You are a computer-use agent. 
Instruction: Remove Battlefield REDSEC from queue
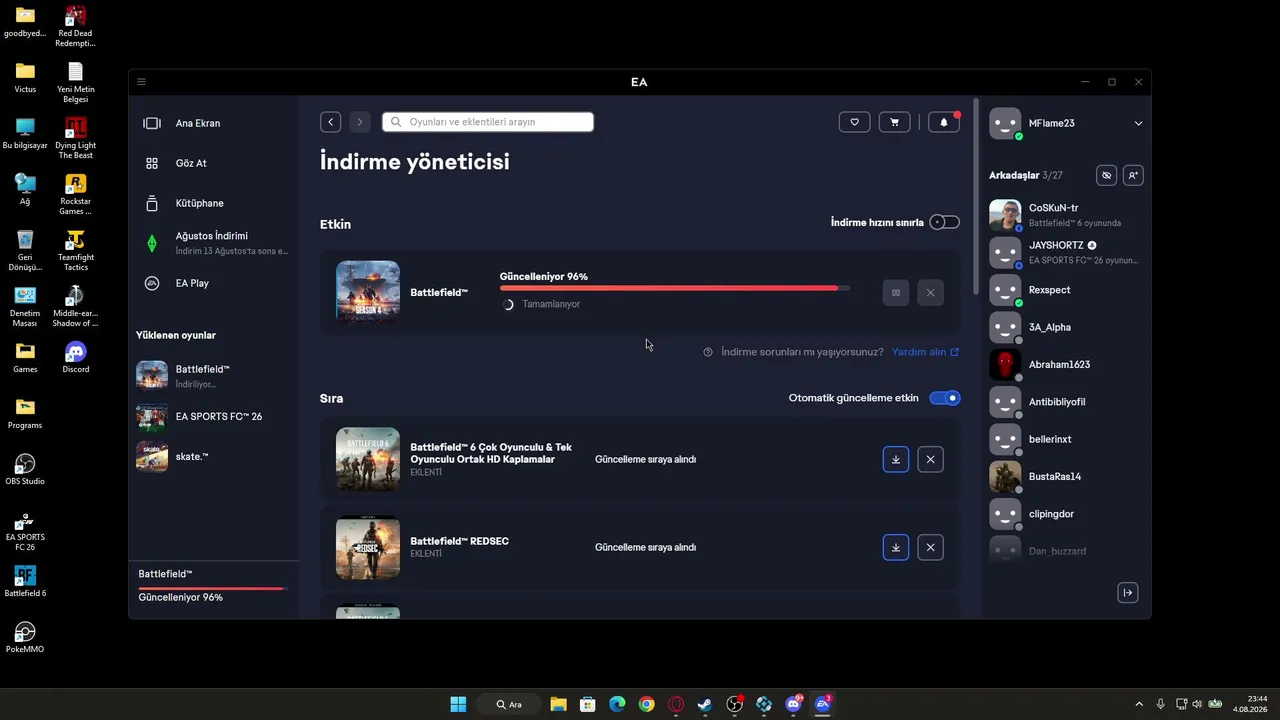931,547
